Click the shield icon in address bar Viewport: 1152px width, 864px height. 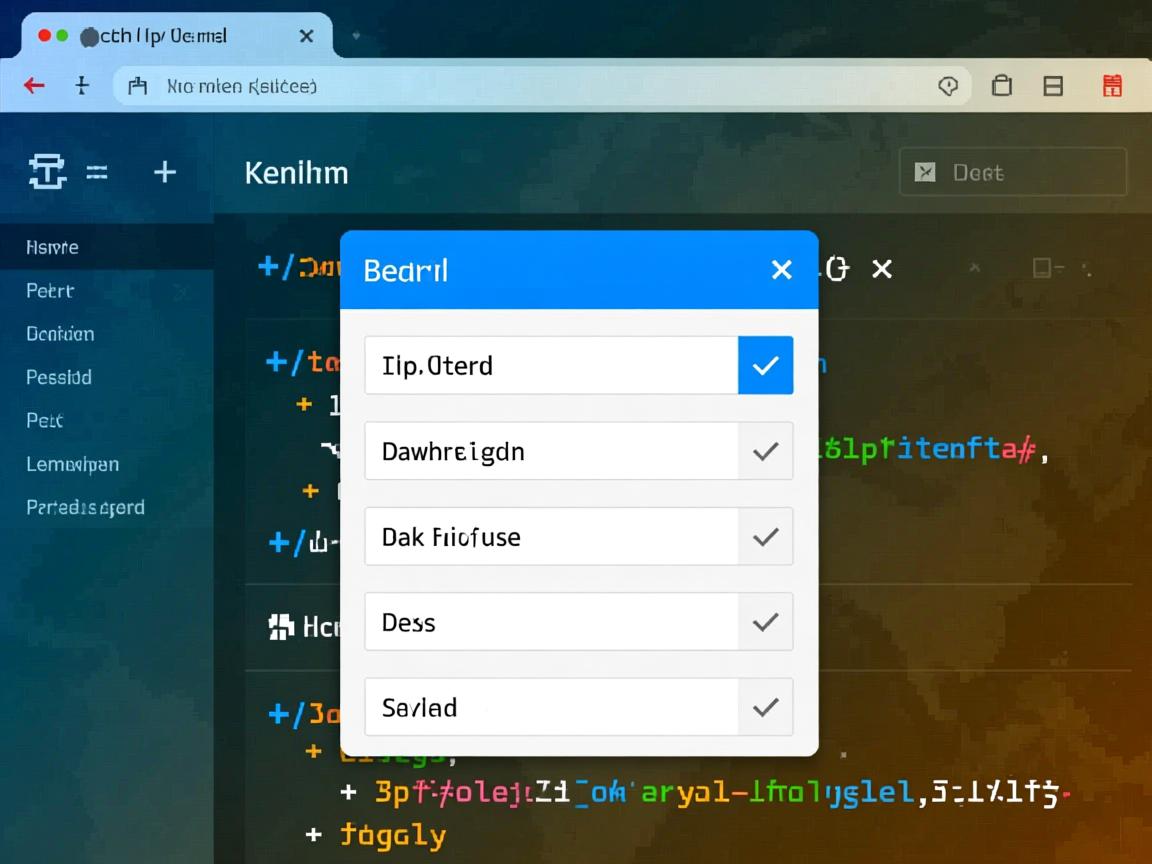click(x=948, y=86)
